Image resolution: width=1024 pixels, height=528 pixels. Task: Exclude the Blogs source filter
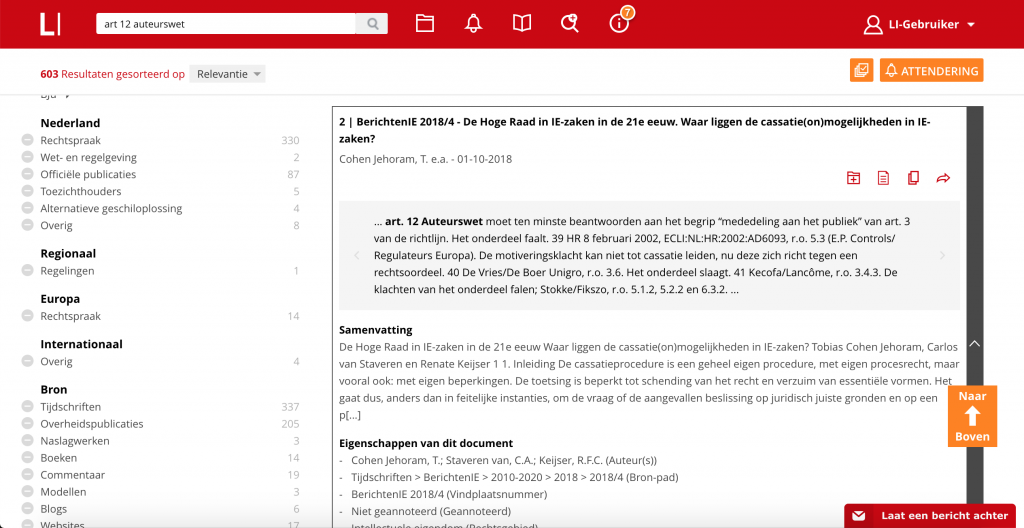pos(27,508)
